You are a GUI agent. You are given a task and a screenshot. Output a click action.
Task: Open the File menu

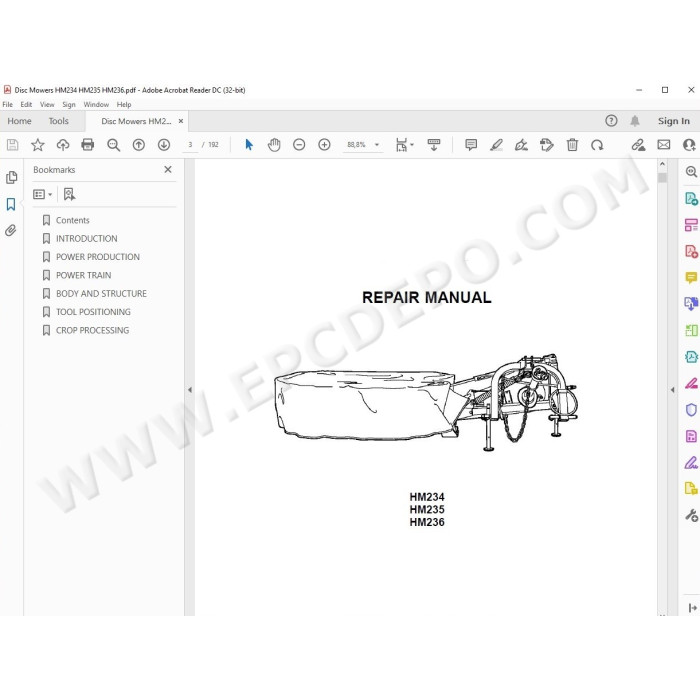8,104
